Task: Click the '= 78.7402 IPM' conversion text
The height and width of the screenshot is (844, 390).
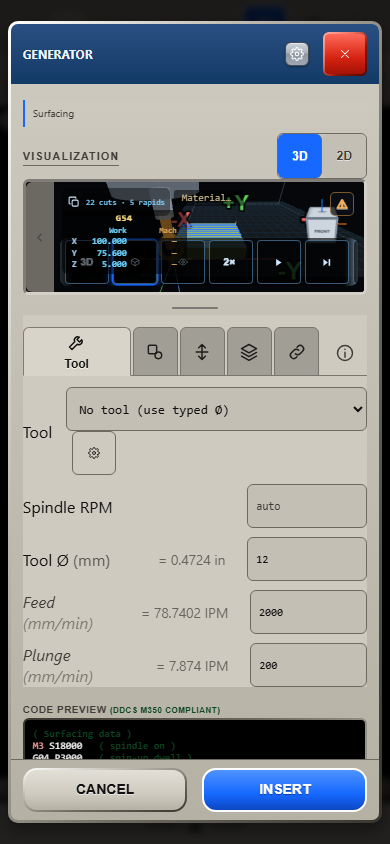Action: point(185,613)
